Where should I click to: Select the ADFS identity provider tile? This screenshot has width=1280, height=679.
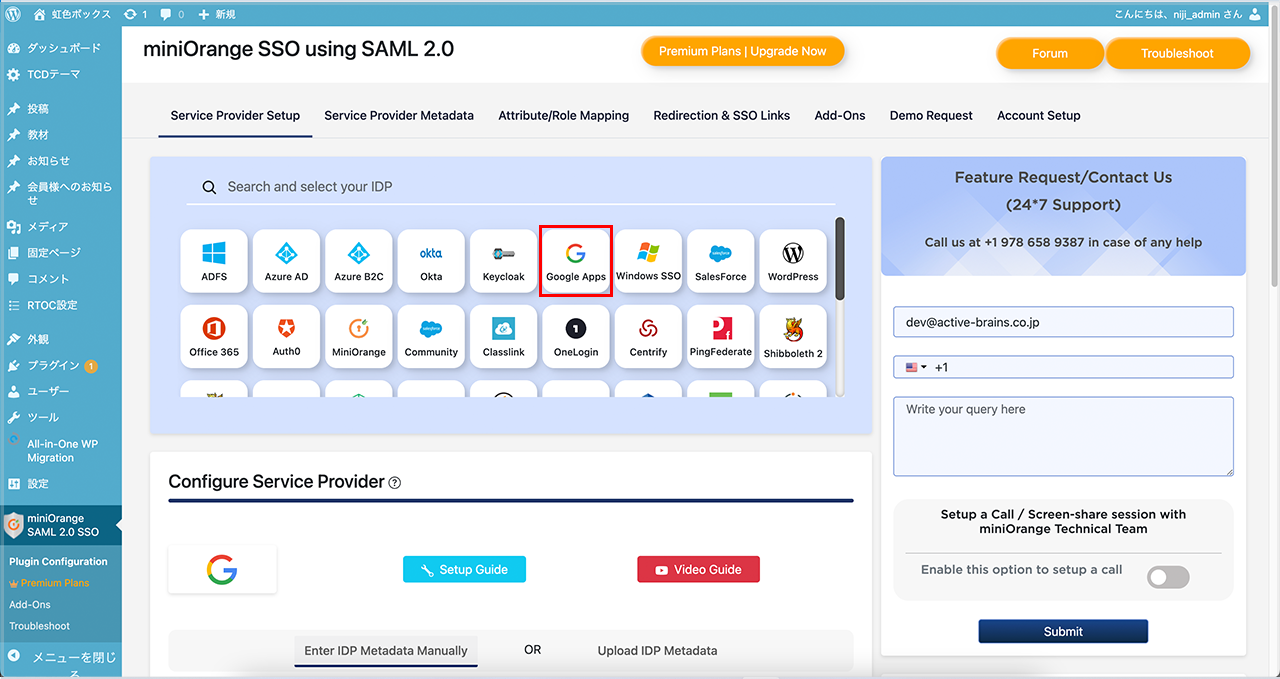coord(214,261)
